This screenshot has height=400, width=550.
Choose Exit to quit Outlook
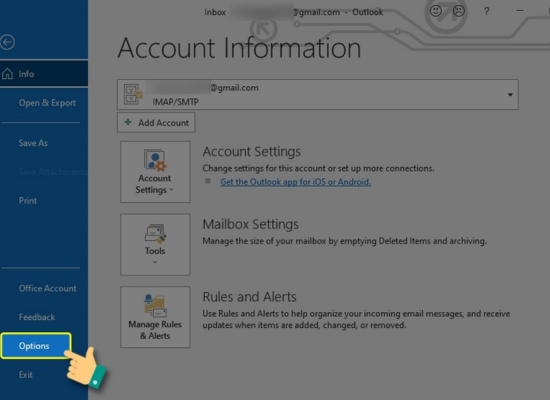26,375
